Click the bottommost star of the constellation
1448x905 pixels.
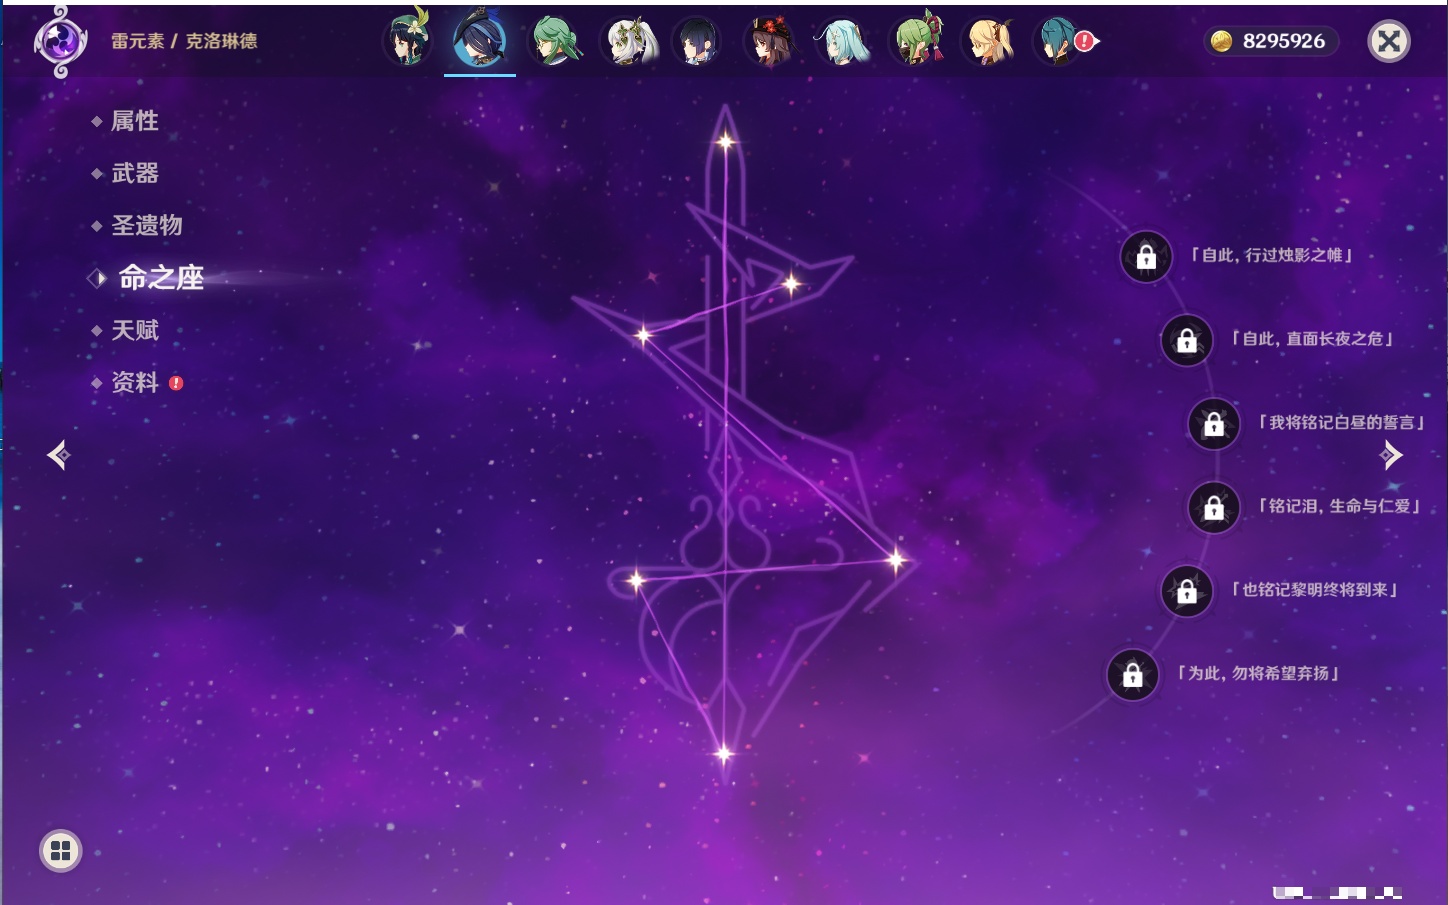click(x=724, y=754)
